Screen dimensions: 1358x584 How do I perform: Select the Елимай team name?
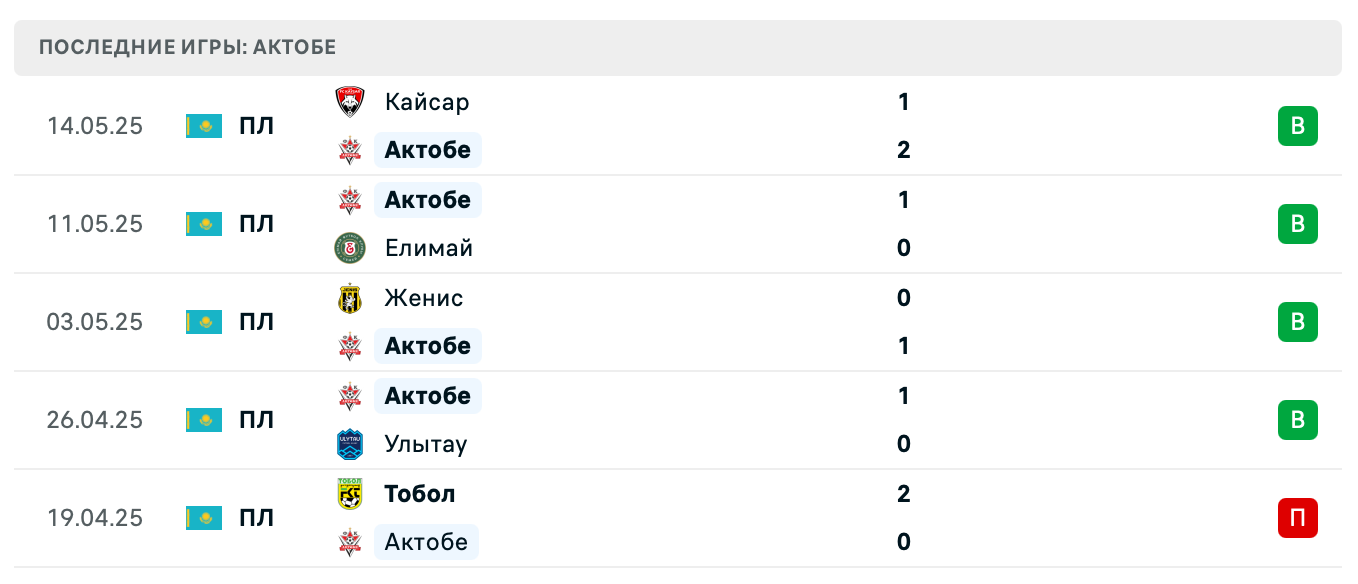tap(429, 248)
